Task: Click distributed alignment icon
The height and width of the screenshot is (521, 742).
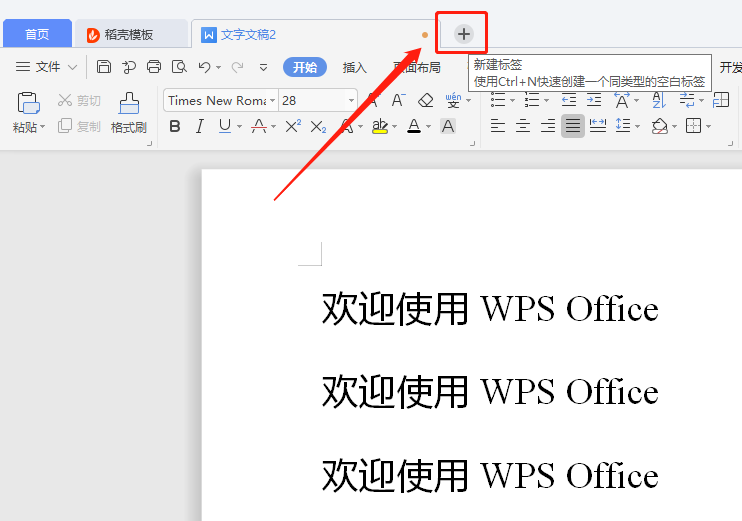Action: coord(598,126)
